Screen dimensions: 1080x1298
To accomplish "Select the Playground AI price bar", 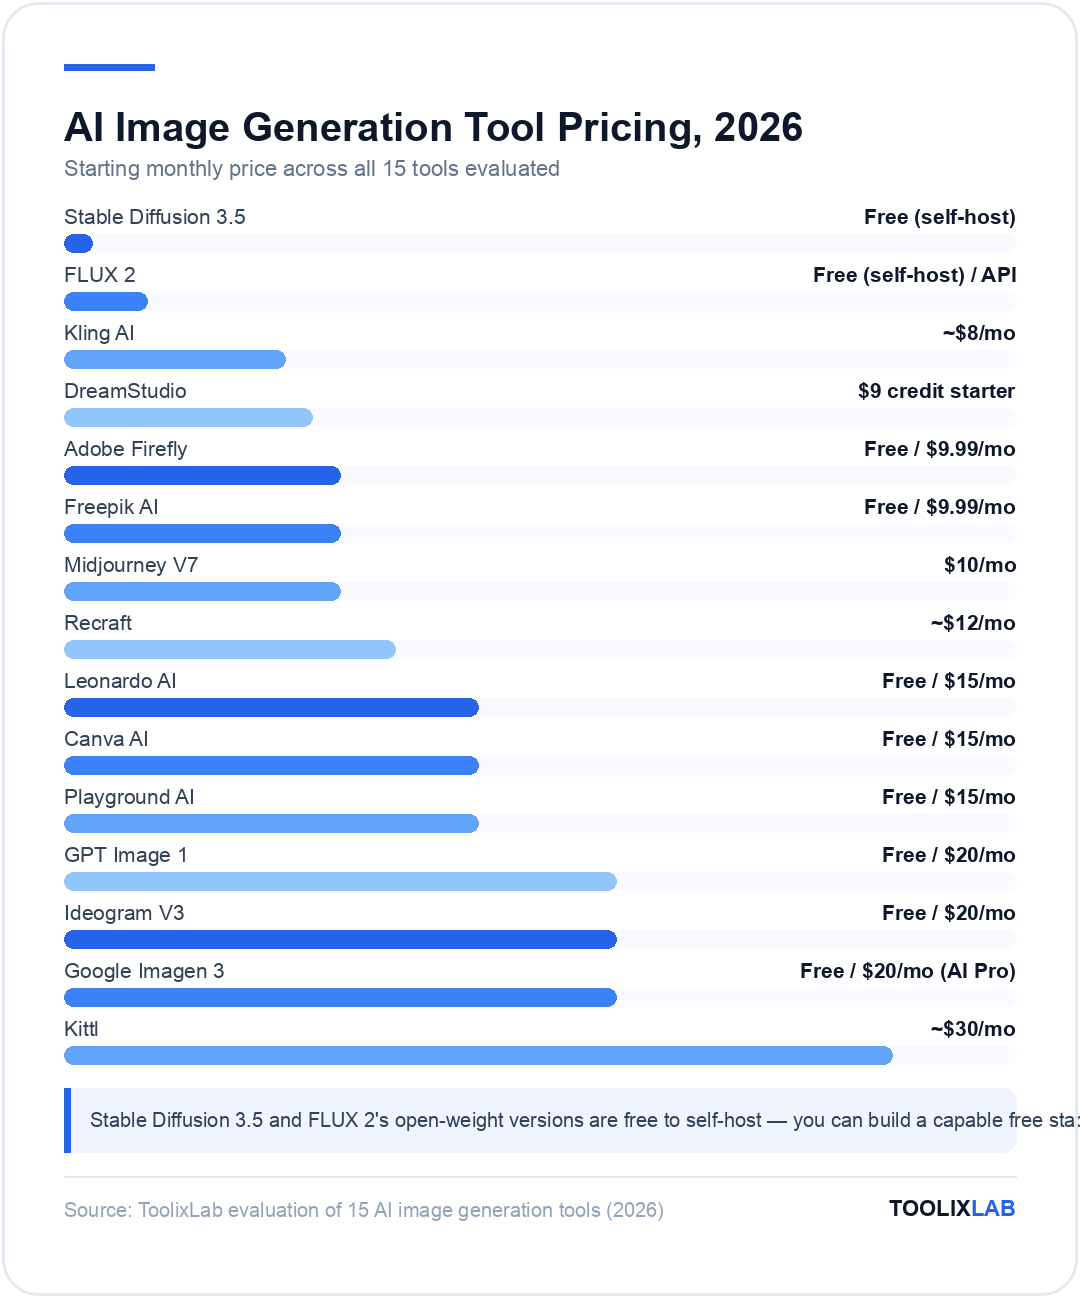I will pyautogui.click(x=271, y=823).
